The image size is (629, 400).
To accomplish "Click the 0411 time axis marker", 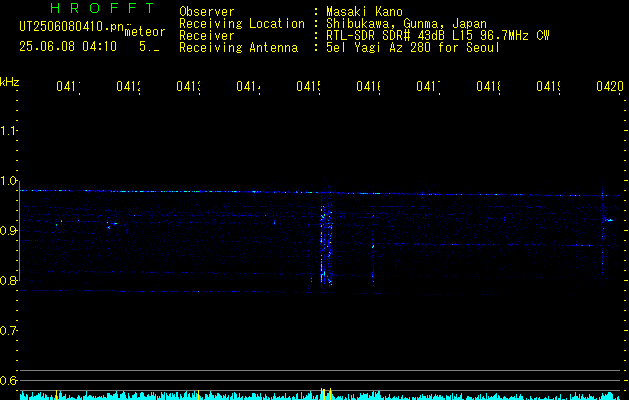I will [68, 87].
